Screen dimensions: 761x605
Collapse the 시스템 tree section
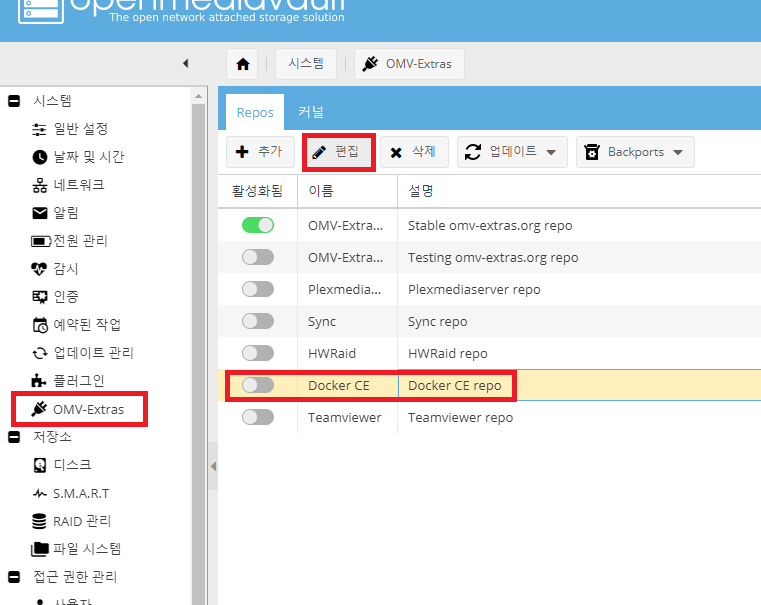click(14, 101)
